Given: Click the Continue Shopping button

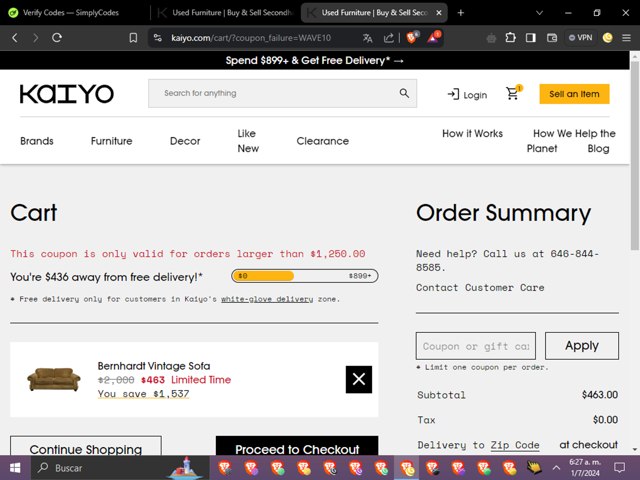Looking at the screenshot, I should click(x=86, y=446).
